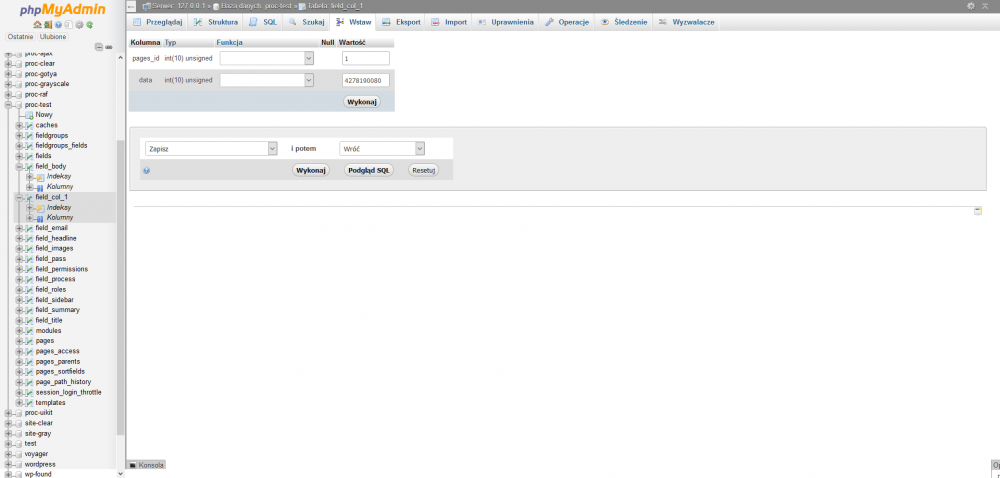Switch to the Przeglądaj tab
This screenshot has width=1000, height=478.
click(x=158, y=22)
